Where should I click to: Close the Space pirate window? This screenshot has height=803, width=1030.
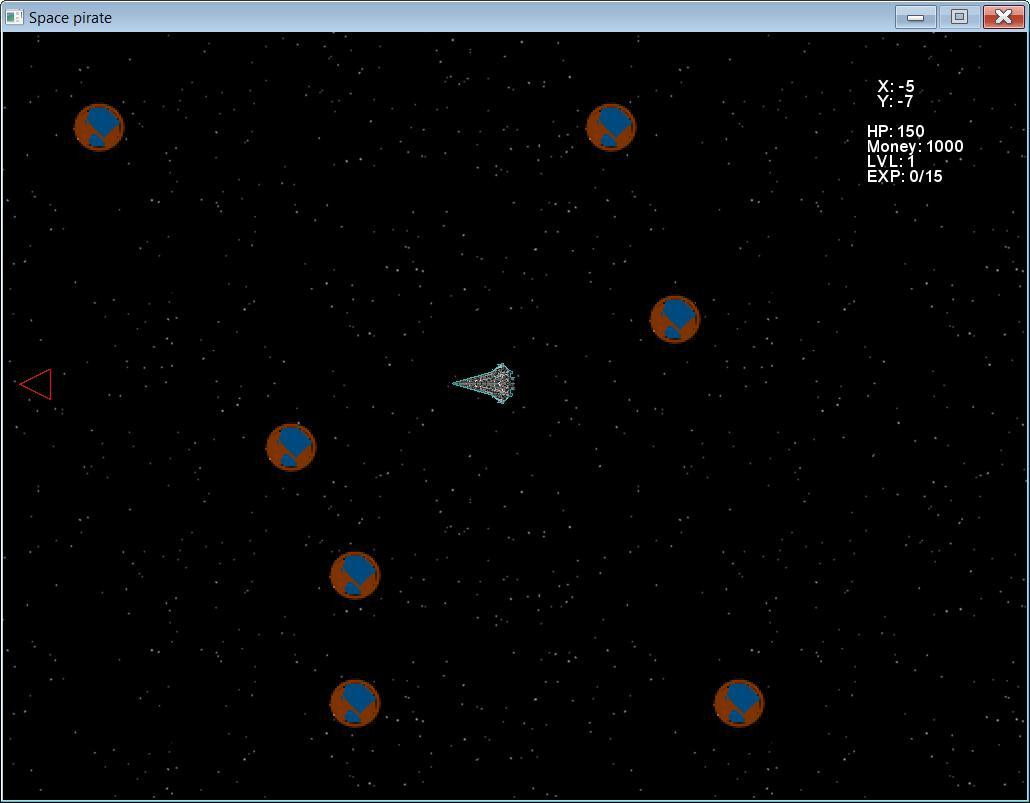pyautogui.click(x=1004, y=17)
